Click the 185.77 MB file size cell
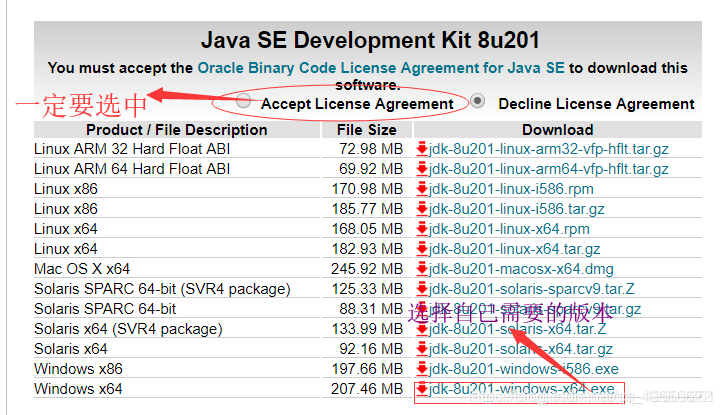Screen dimensions: 722x415 tap(367, 209)
